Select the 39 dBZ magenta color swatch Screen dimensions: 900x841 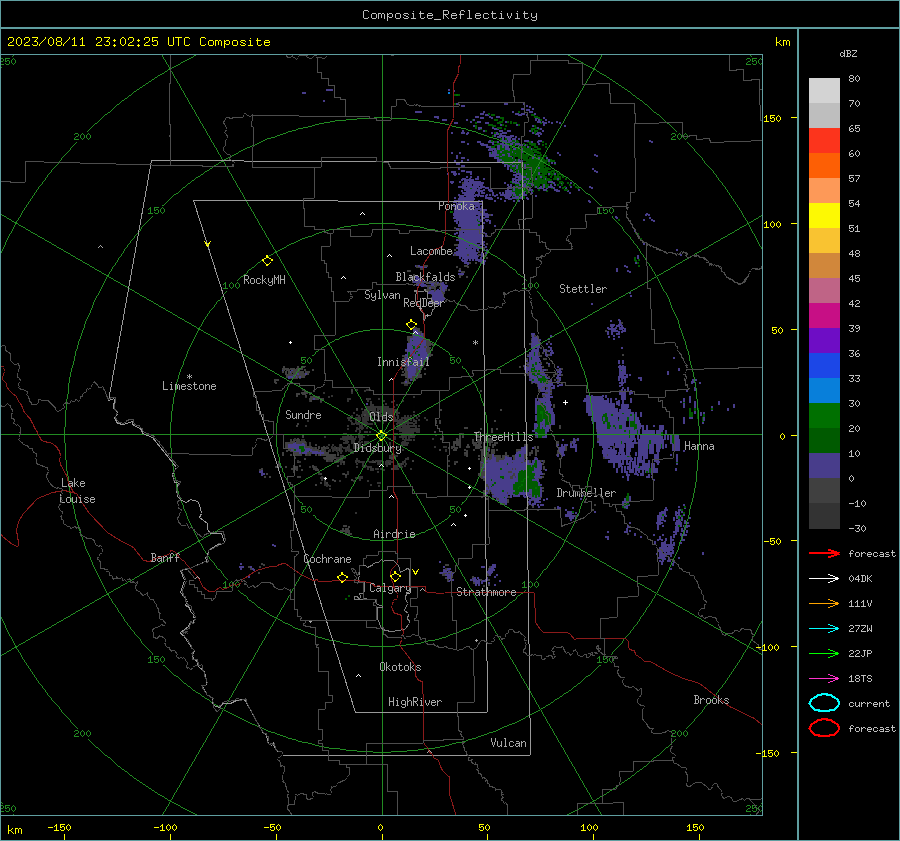click(x=824, y=315)
